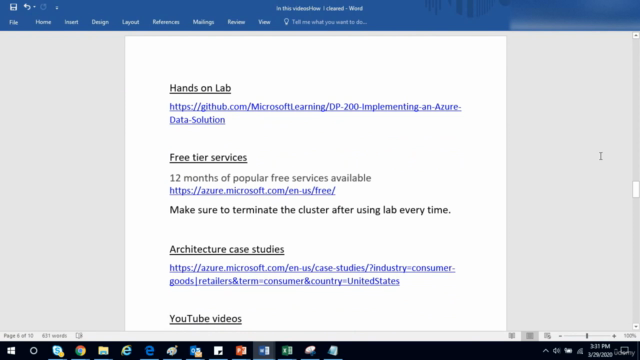Open File Explorer from the taskbar
The width and height of the screenshot is (640, 360).
click(103, 351)
